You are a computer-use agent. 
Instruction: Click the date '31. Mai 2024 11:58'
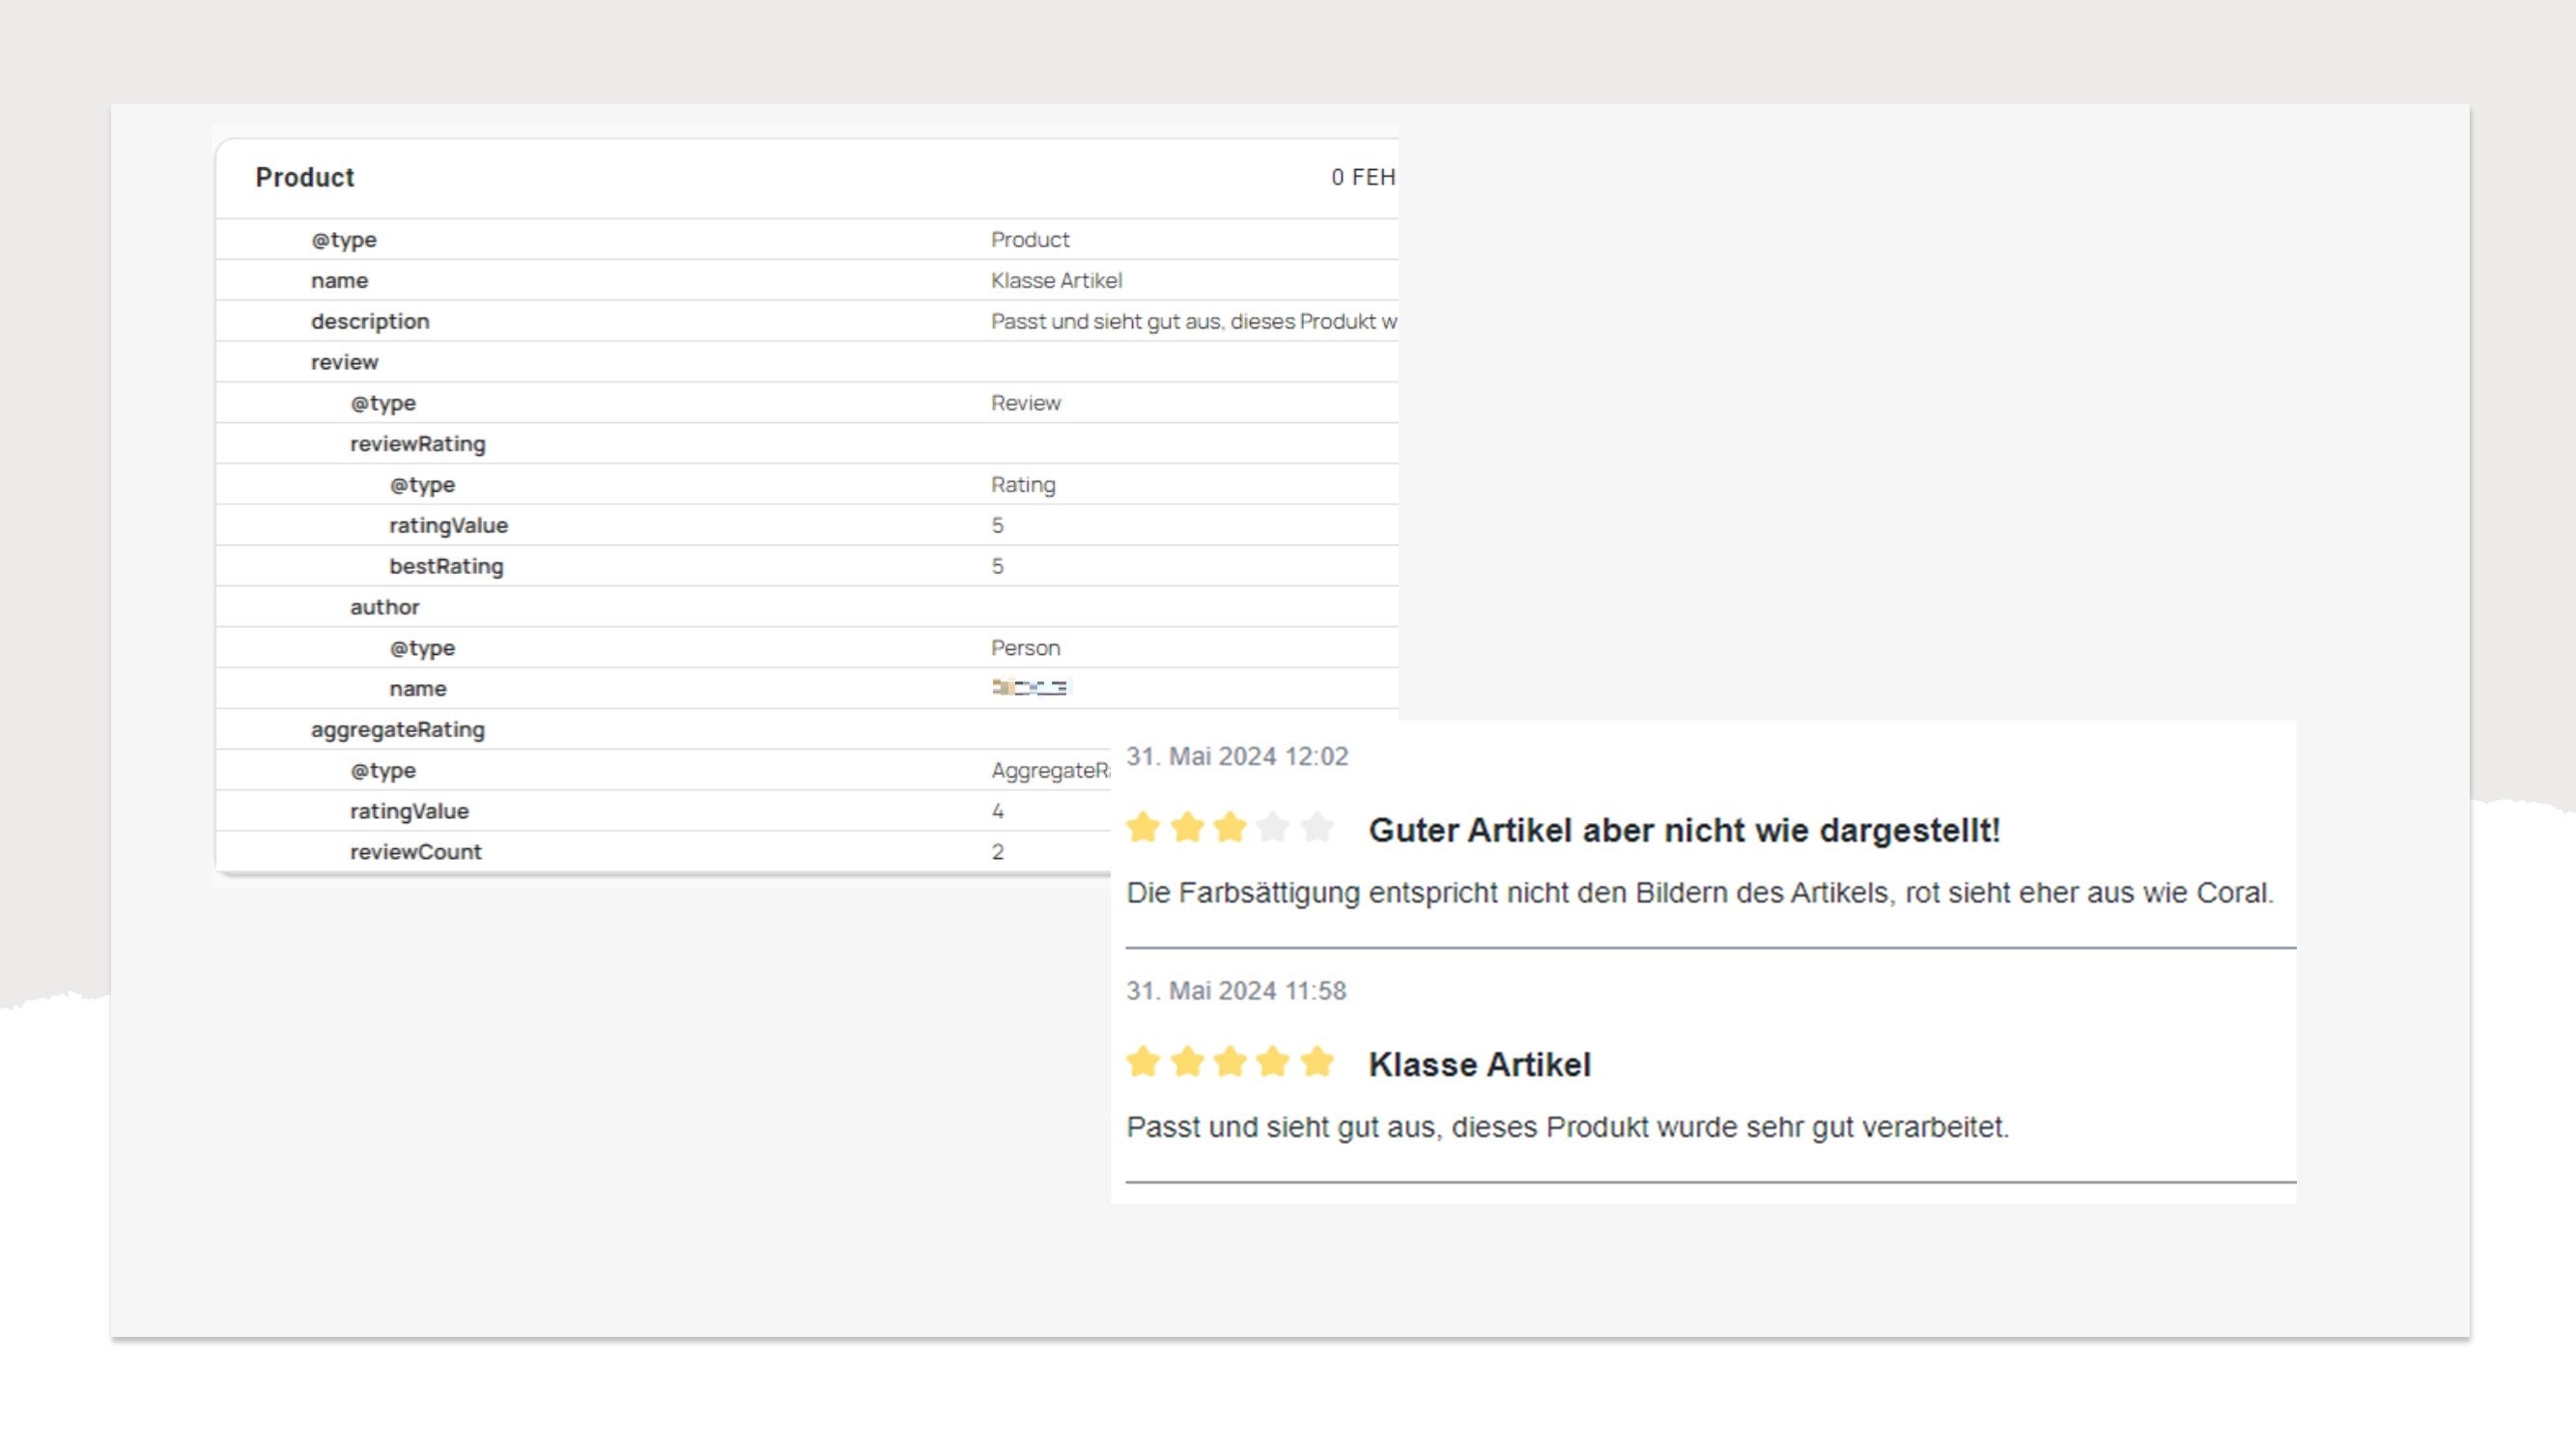pos(1236,990)
